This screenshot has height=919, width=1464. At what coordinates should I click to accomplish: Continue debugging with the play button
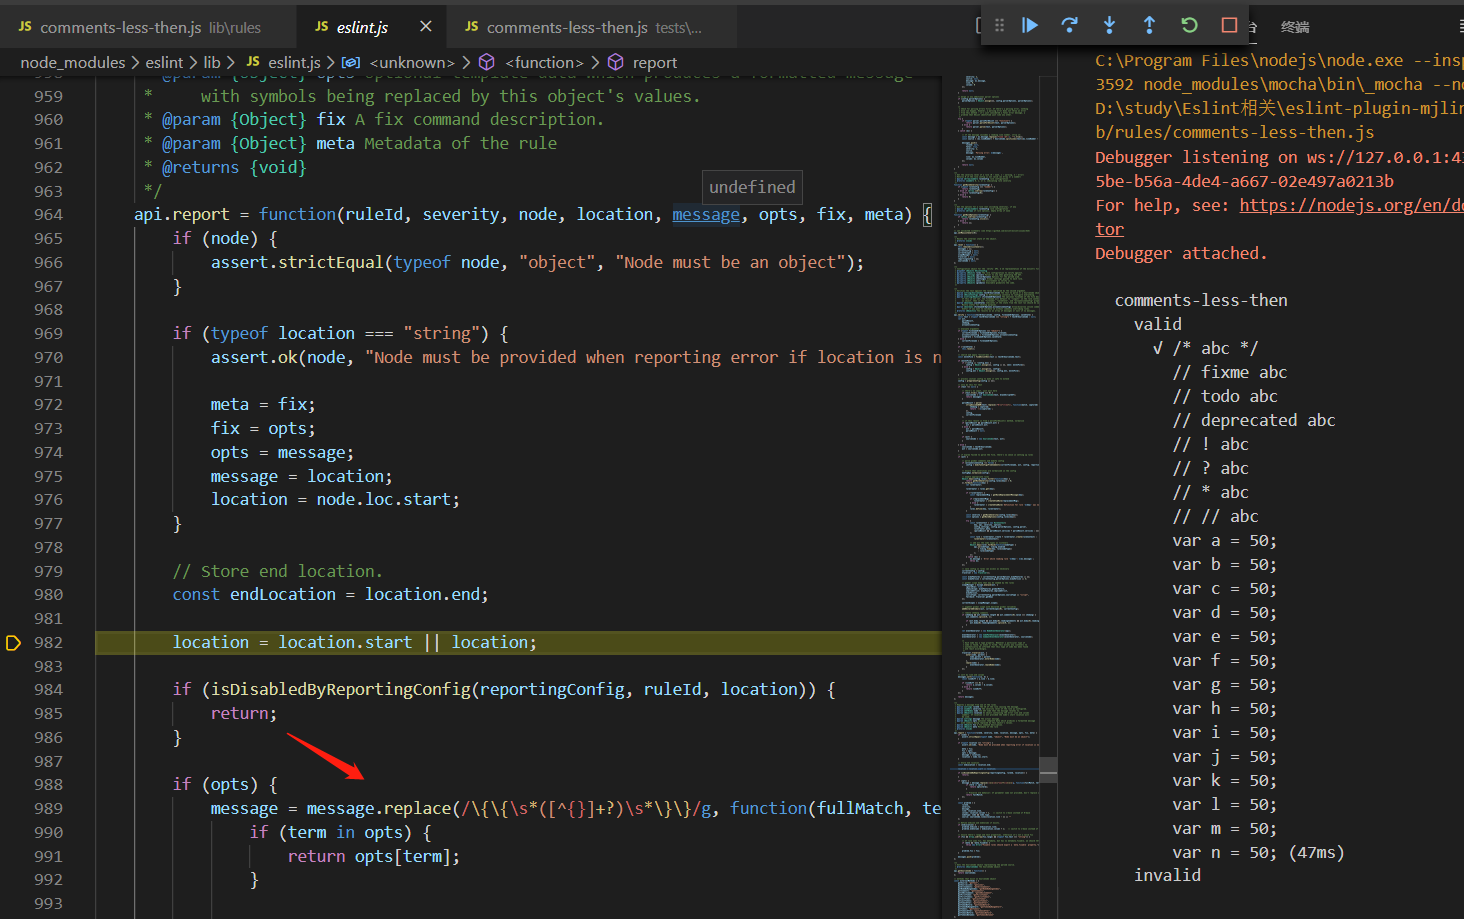[x=1029, y=26]
